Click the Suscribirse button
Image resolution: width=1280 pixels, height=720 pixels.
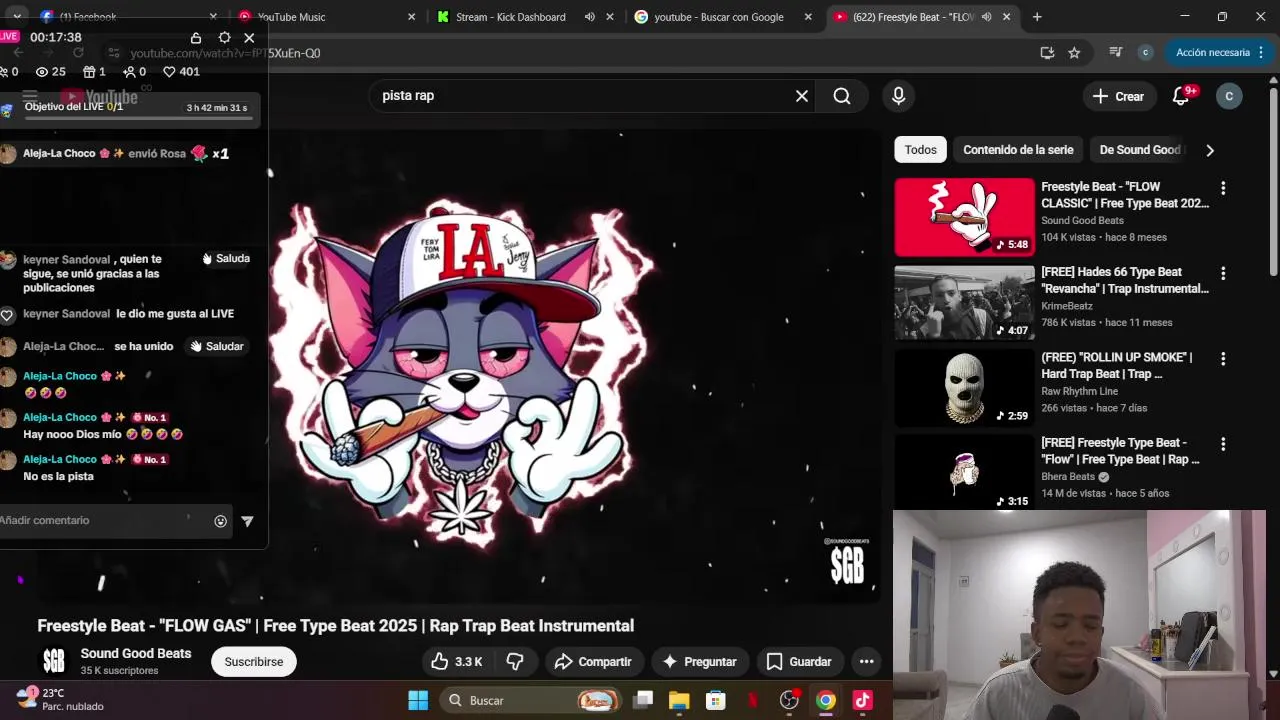click(254, 662)
